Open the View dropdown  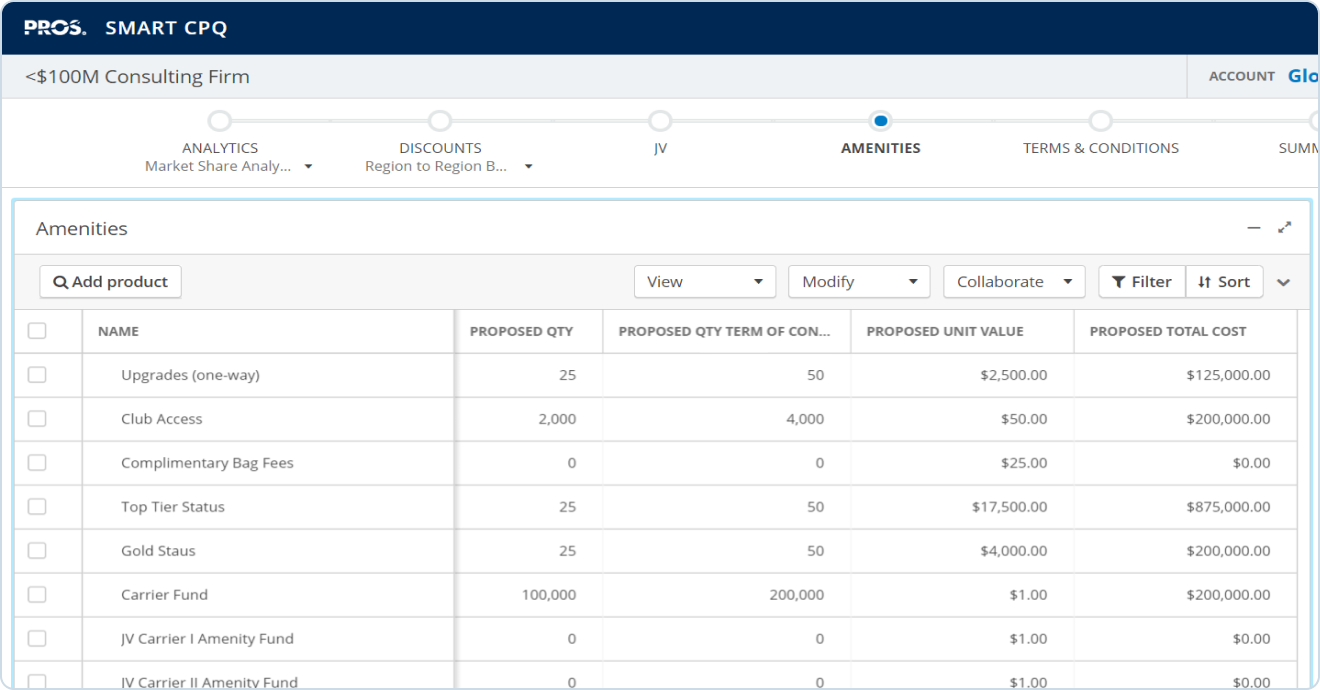tap(704, 282)
